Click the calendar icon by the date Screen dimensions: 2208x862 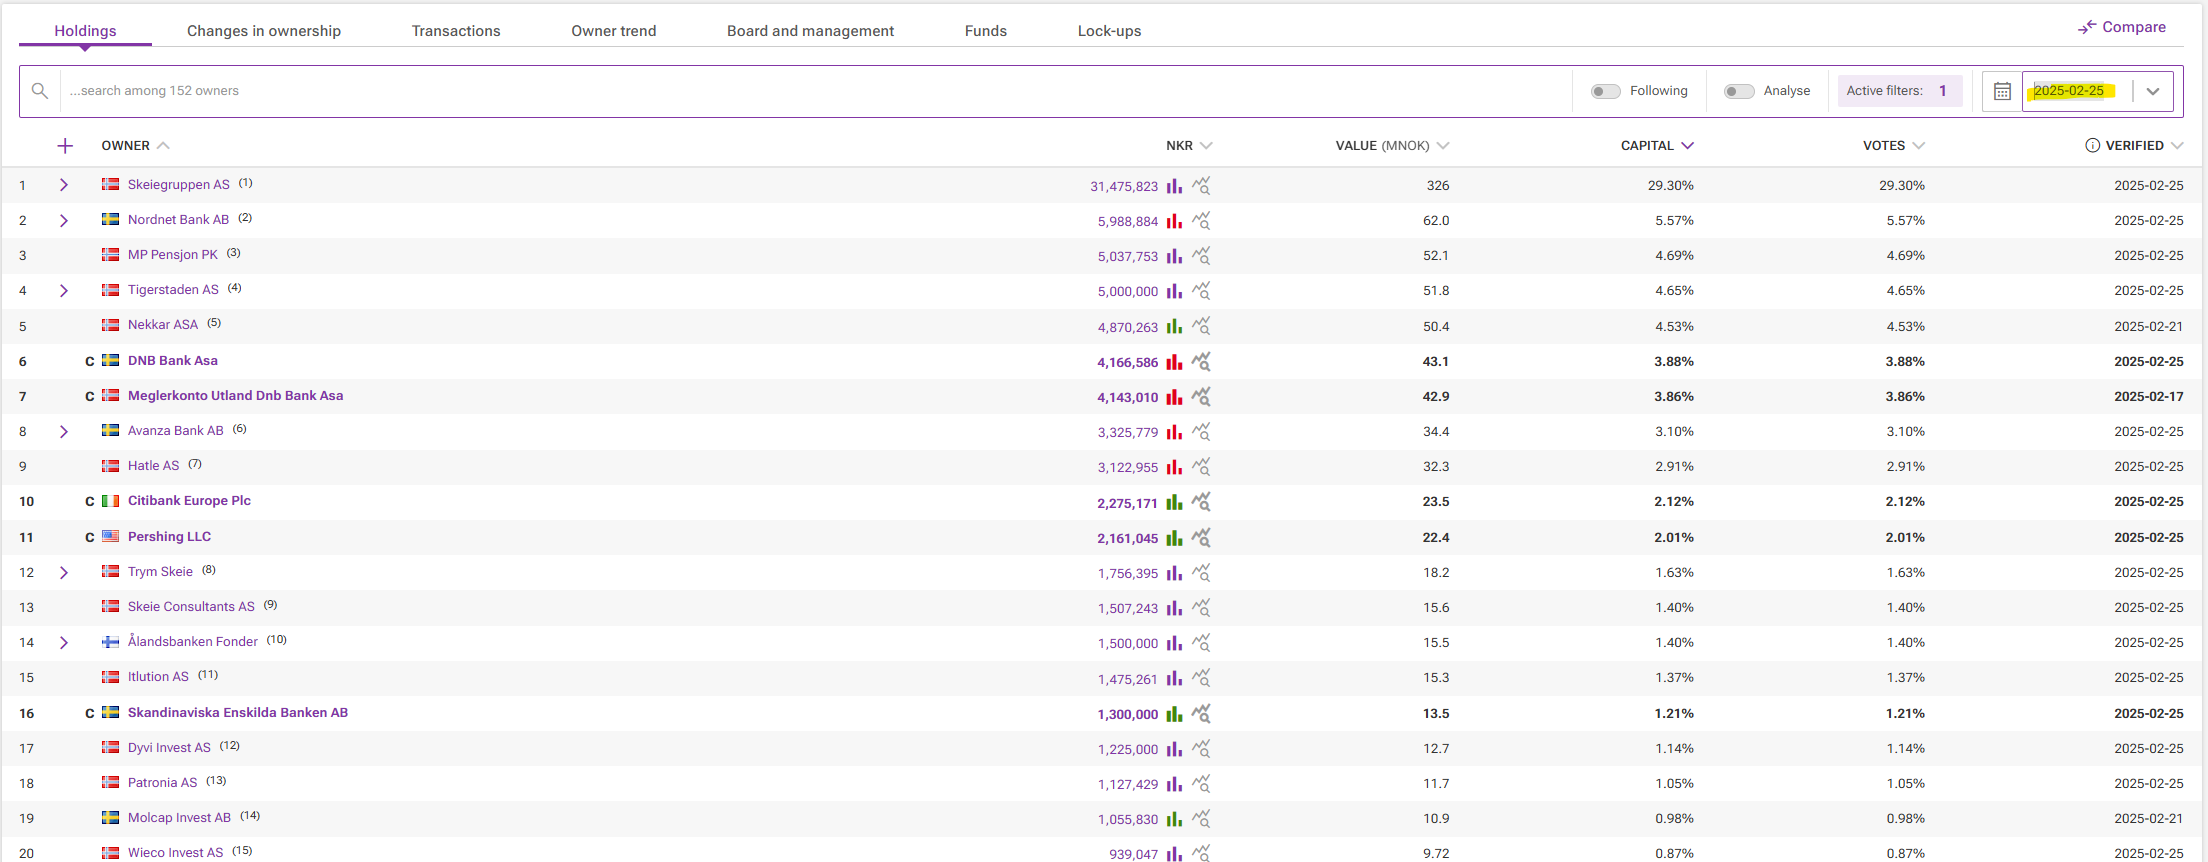tap(2002, 91)
